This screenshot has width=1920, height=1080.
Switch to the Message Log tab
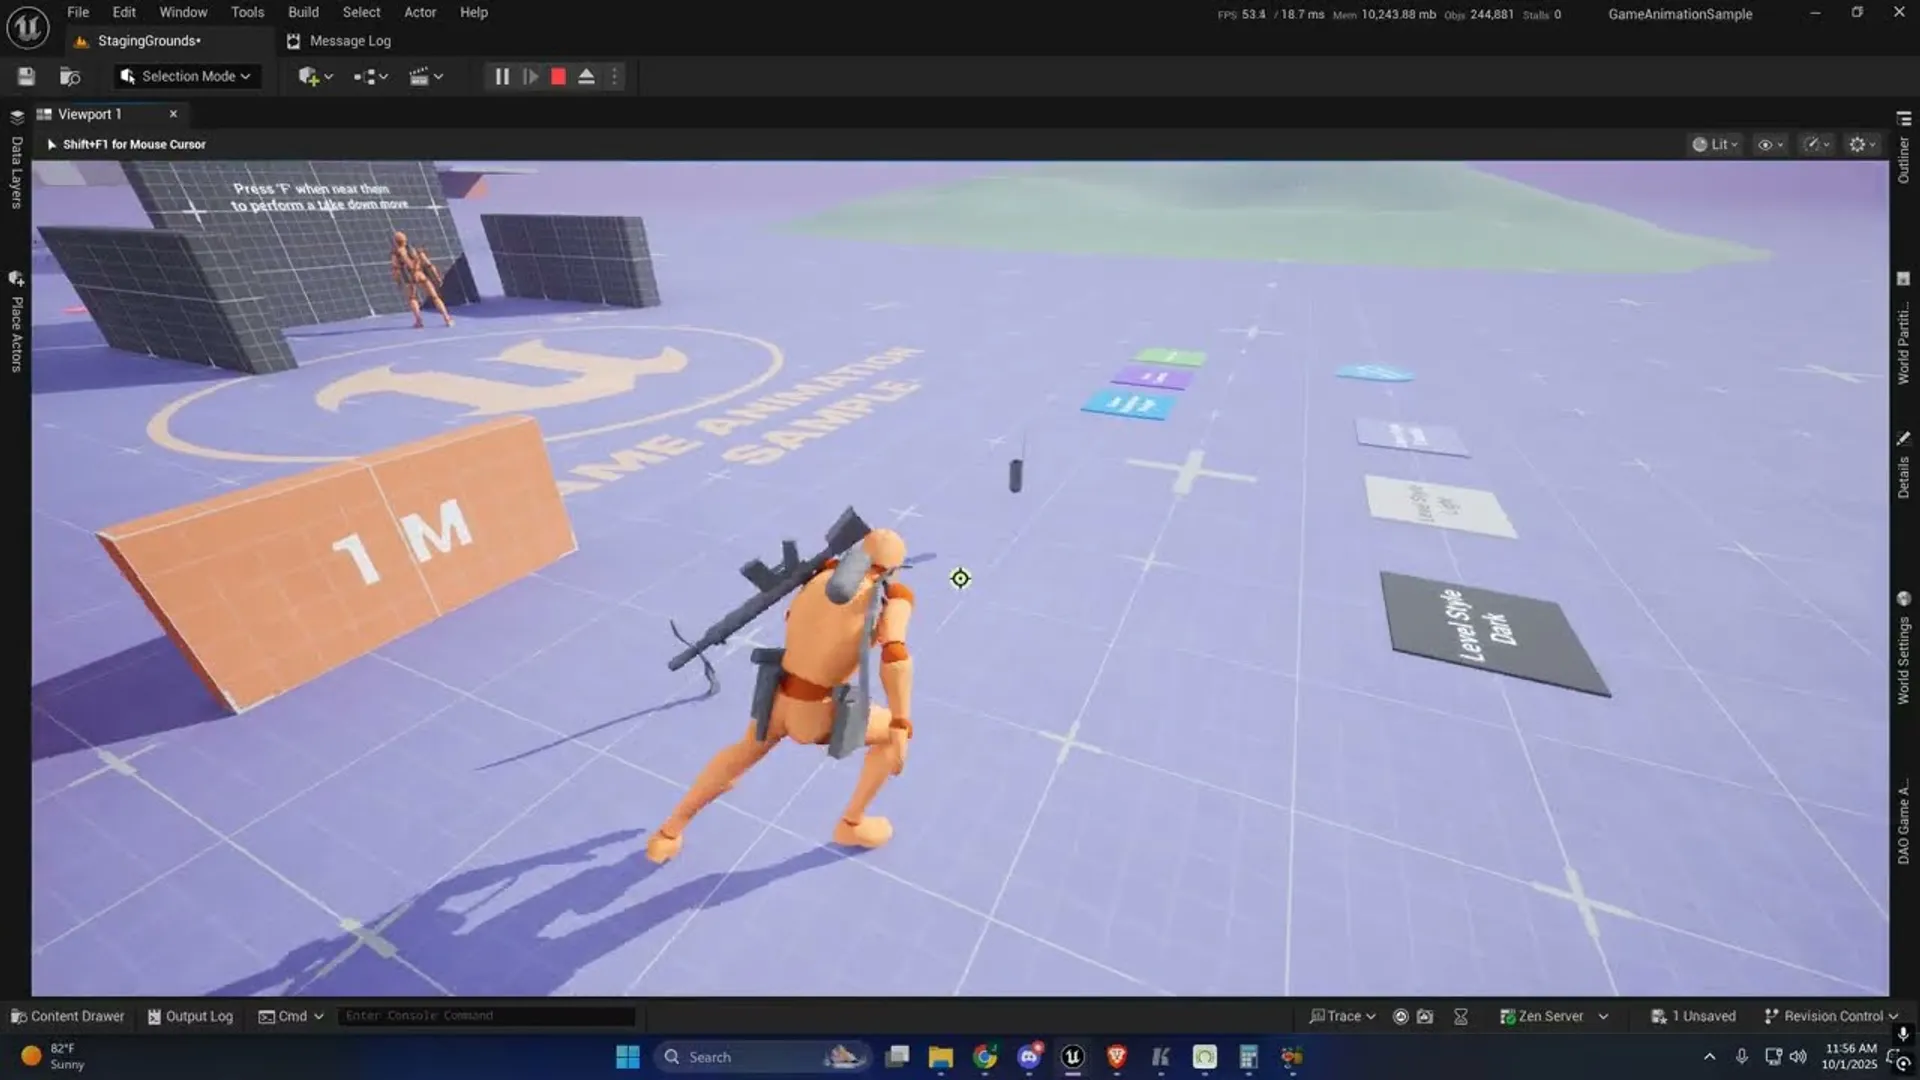(340, 41)
